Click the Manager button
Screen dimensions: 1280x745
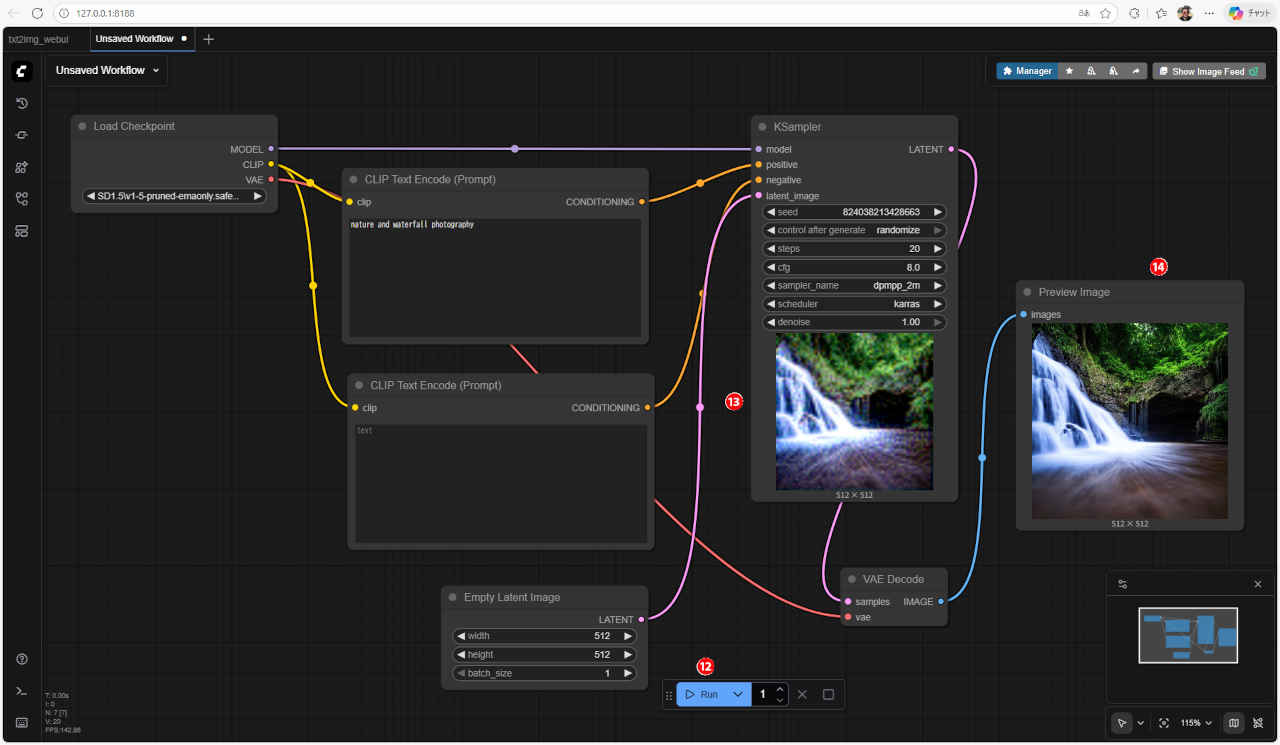(1027, 71)
